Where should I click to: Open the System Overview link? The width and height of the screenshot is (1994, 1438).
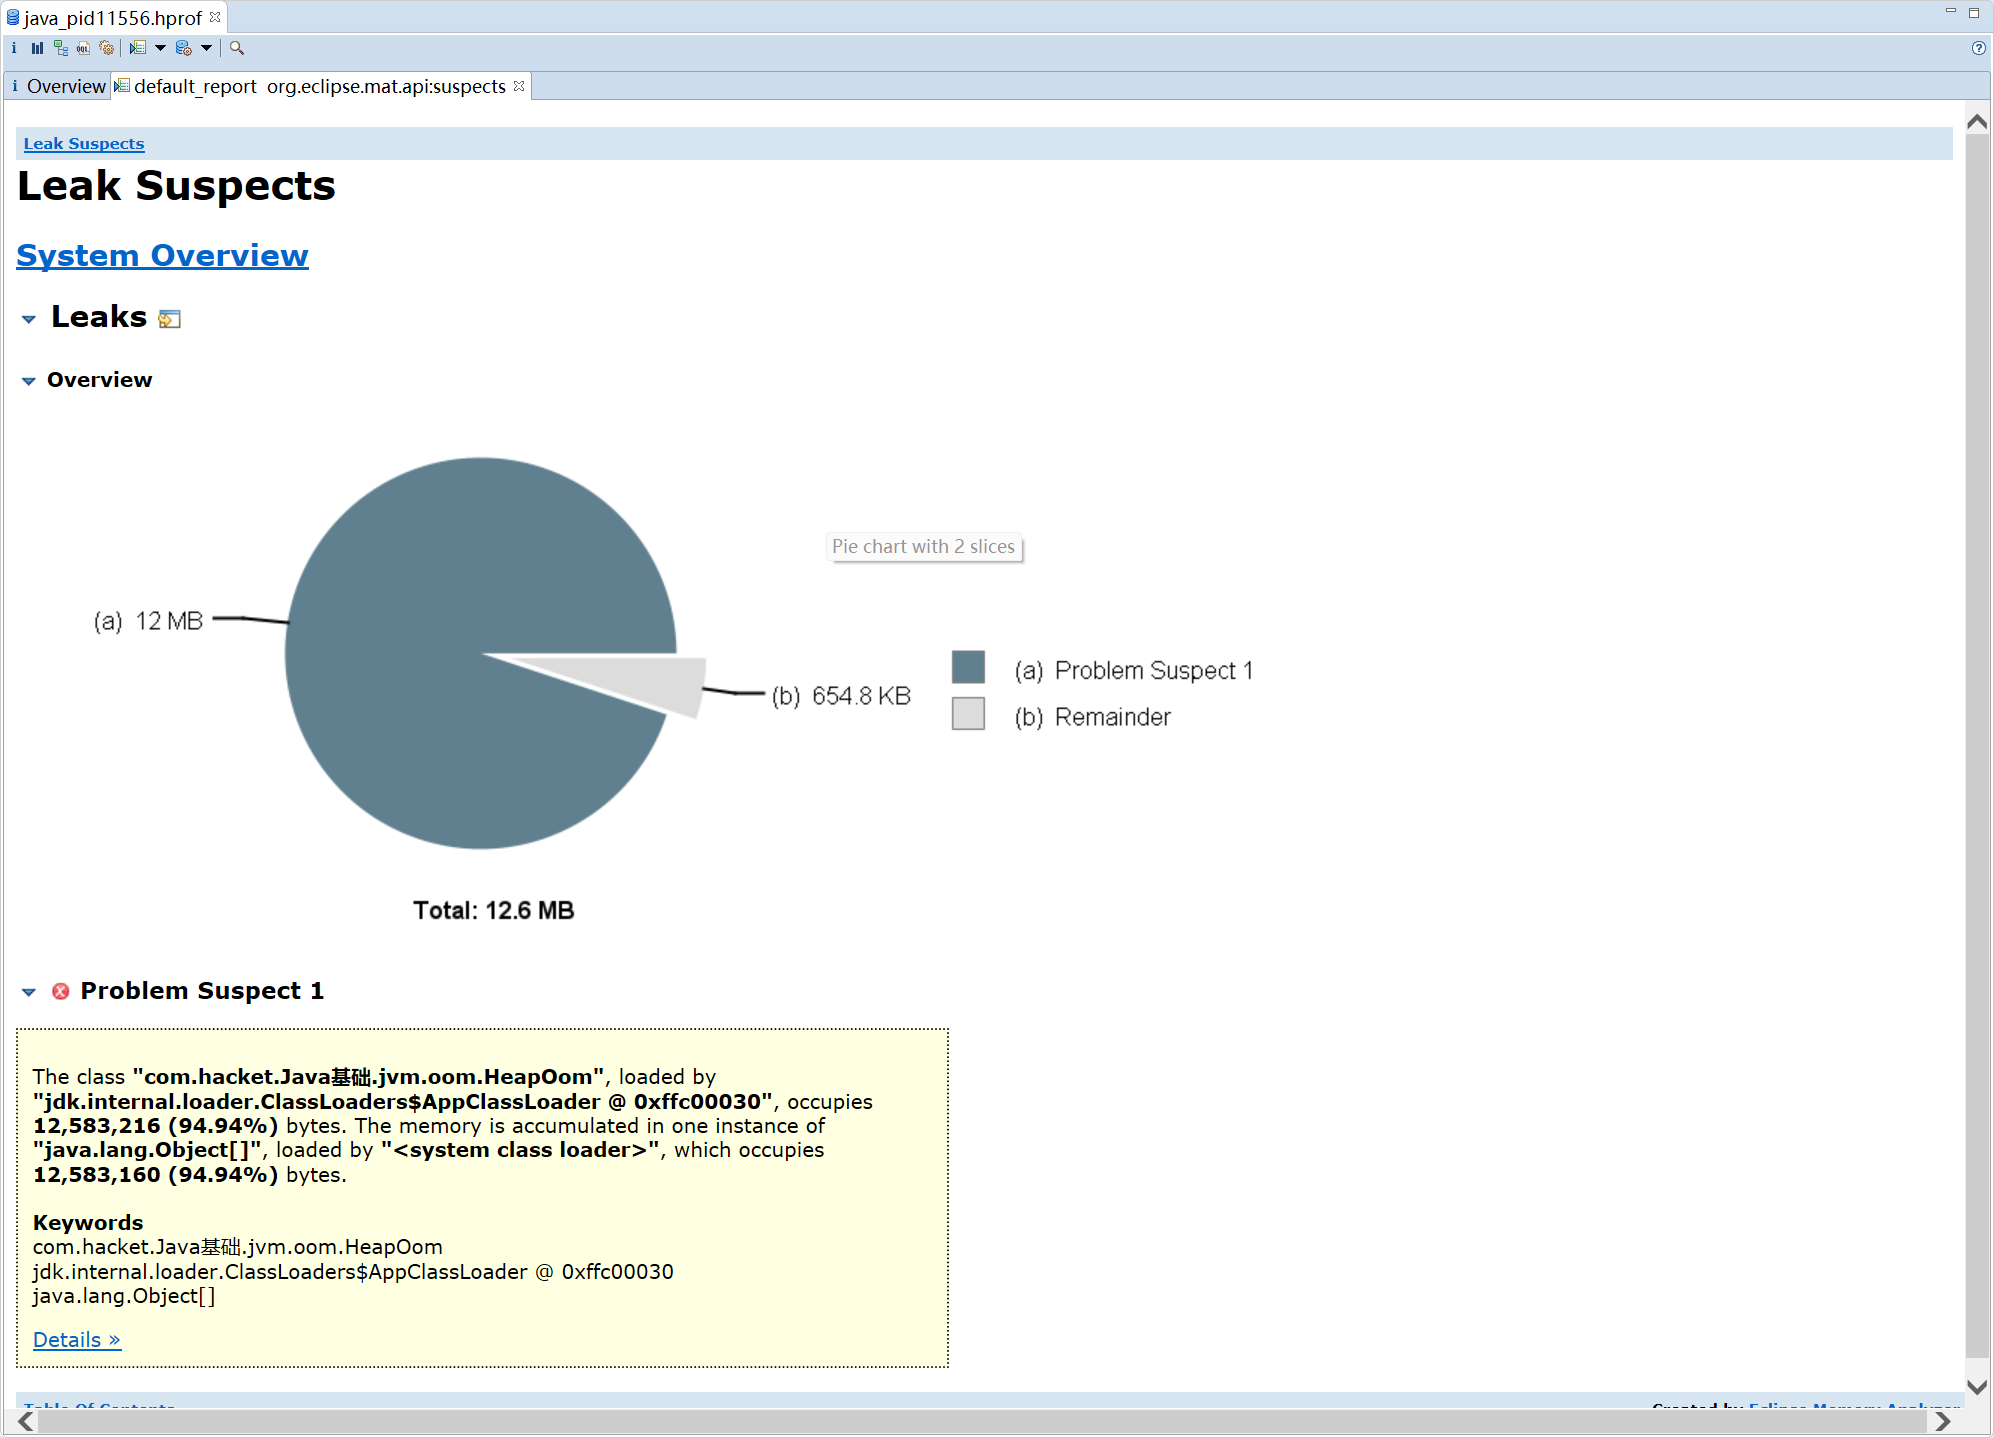click(x=162, y=256)
